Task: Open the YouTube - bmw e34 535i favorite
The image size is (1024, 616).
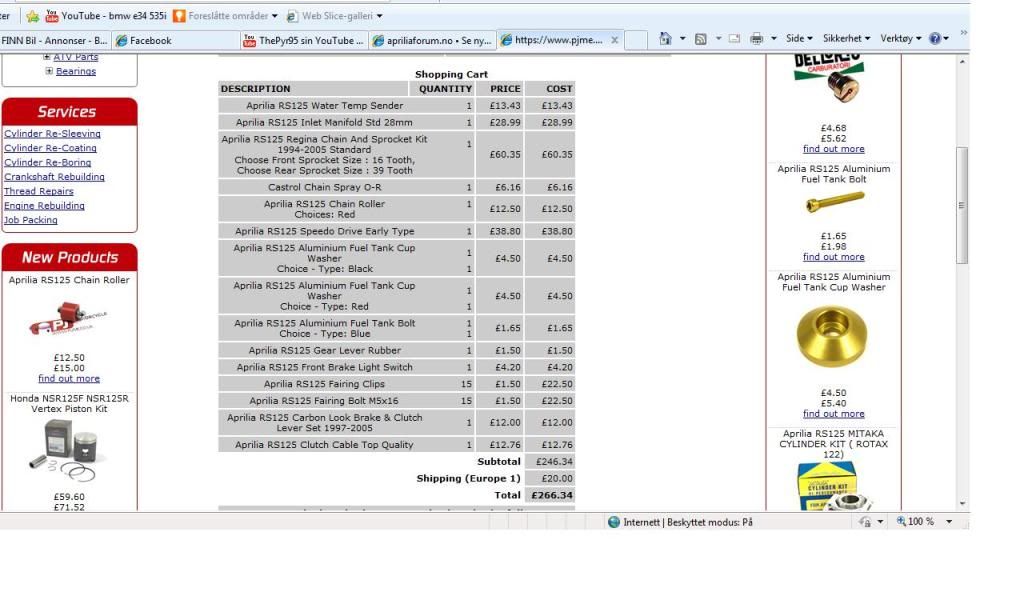Action: coord(106,16)
